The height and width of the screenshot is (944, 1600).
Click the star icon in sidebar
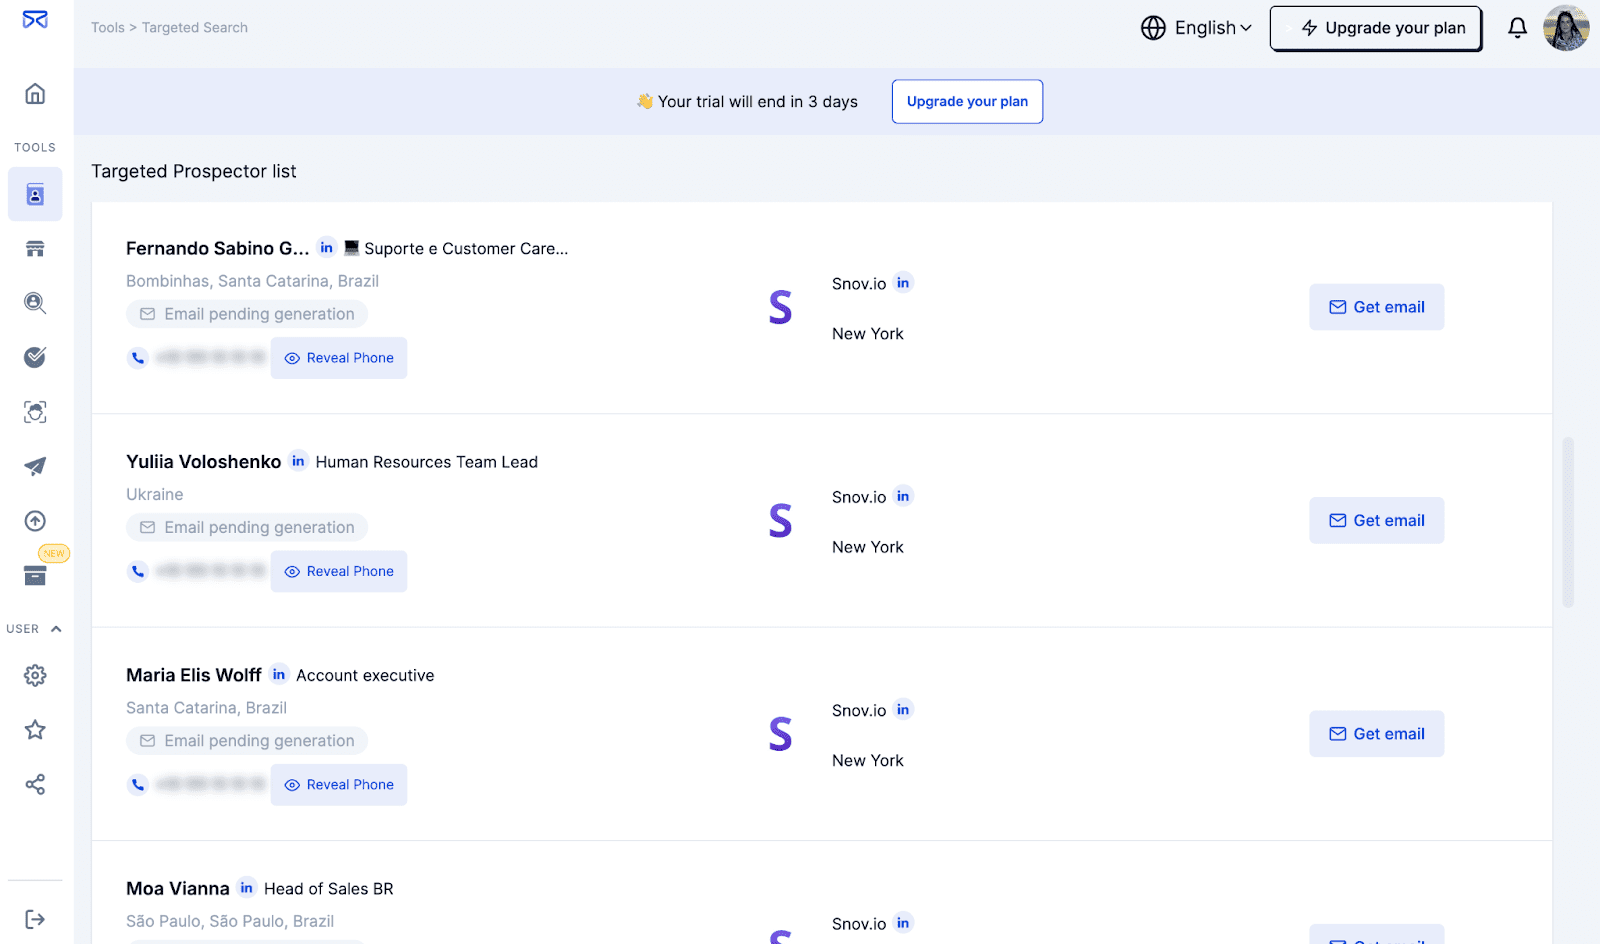(x=35, y=730)
